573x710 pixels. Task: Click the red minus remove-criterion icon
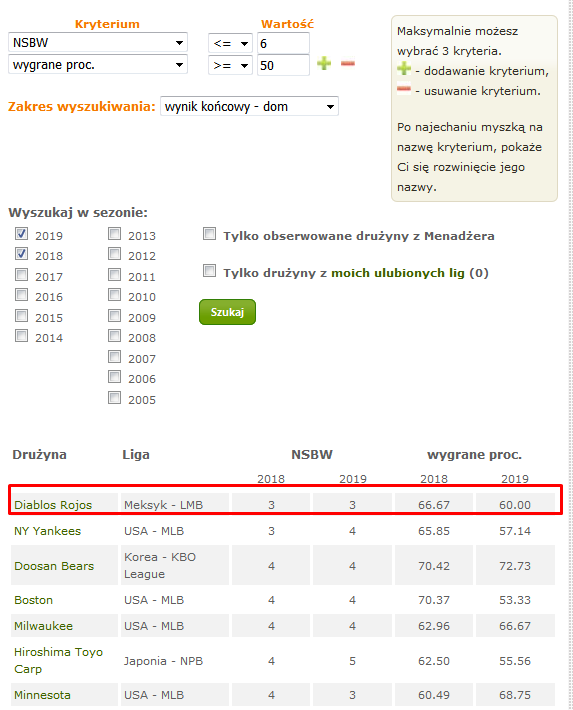pyautogui.click(x=347, y=63)
